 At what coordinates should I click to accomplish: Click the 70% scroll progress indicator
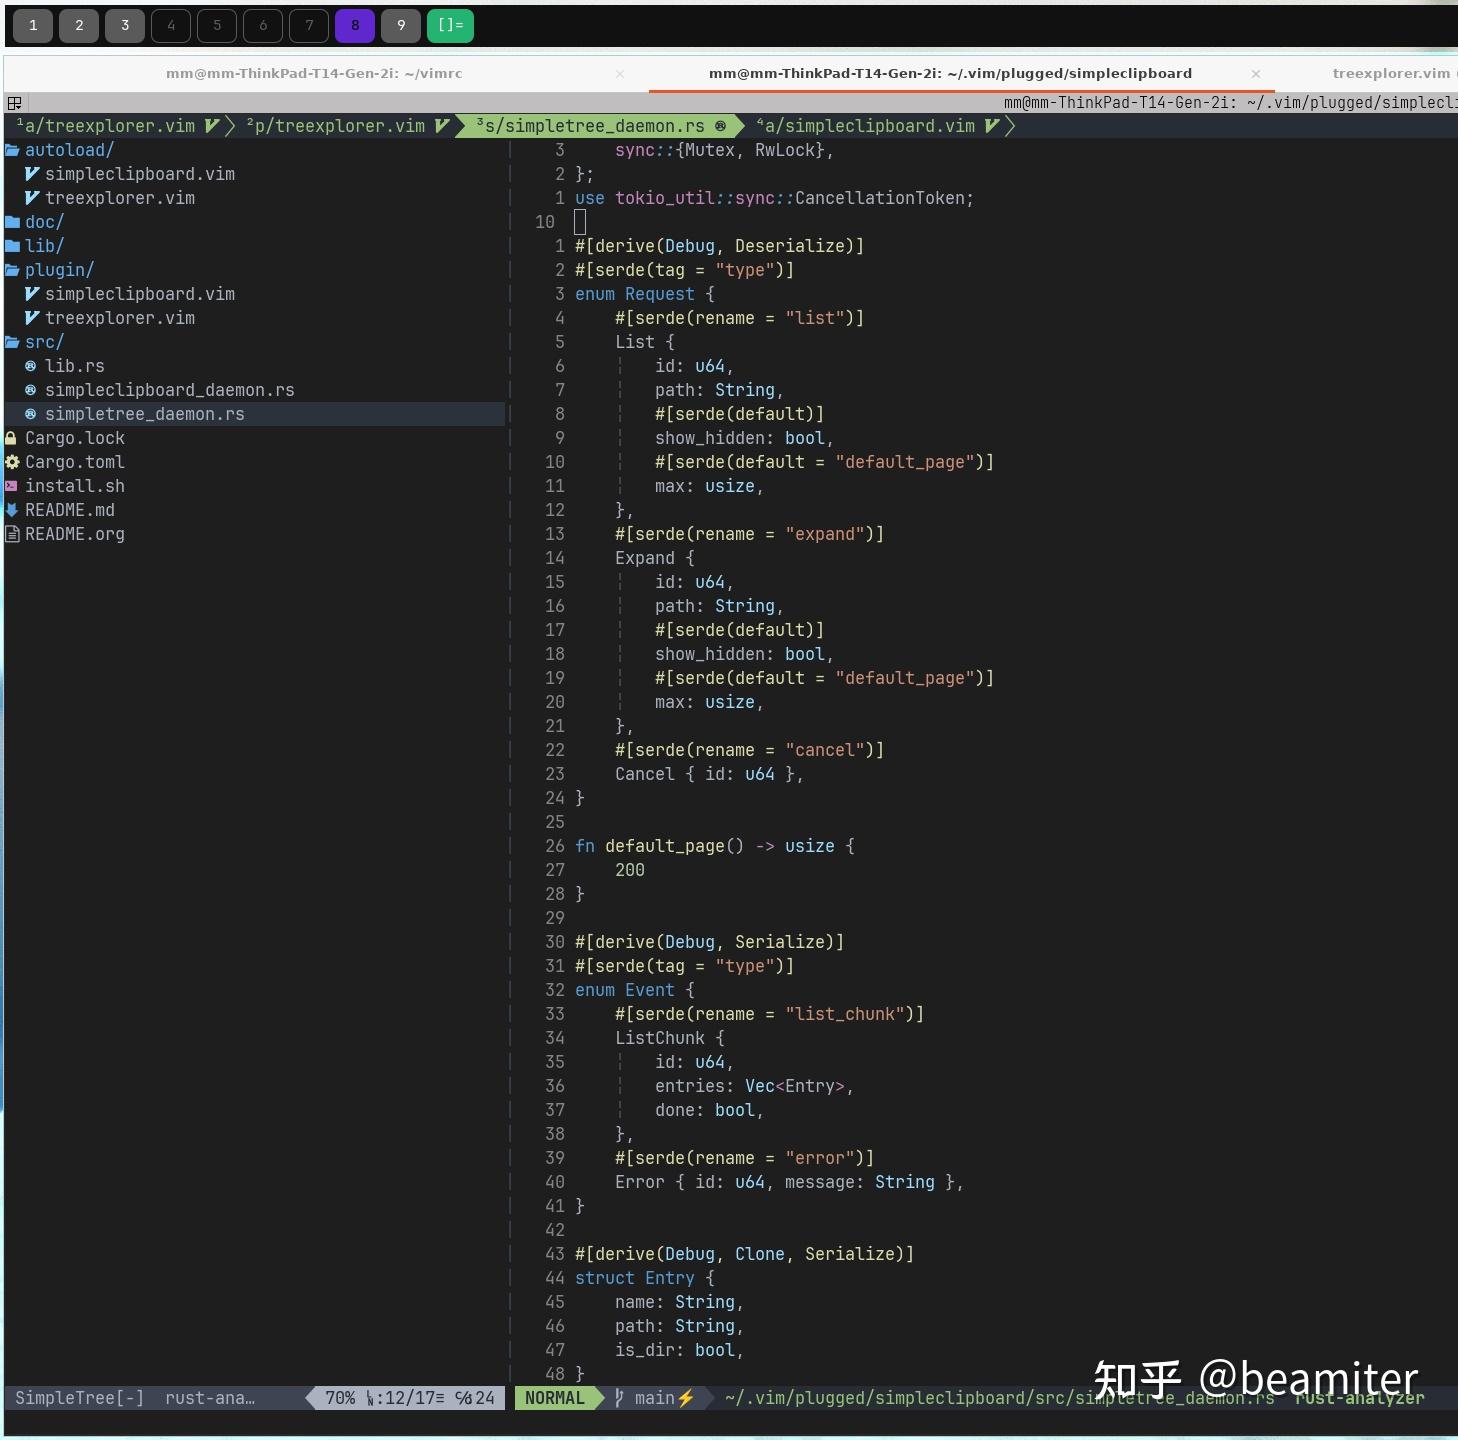341,1397
